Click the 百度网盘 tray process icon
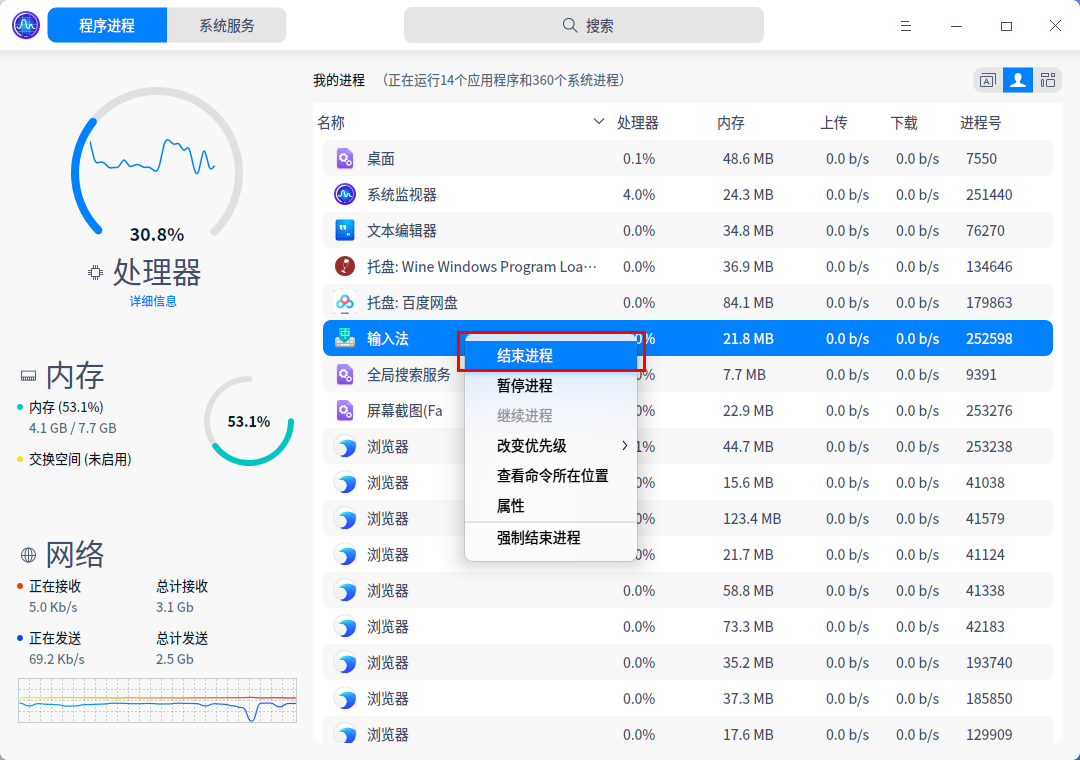The height and width of the screenshot is (760, 1080). (x=345, y=302)
